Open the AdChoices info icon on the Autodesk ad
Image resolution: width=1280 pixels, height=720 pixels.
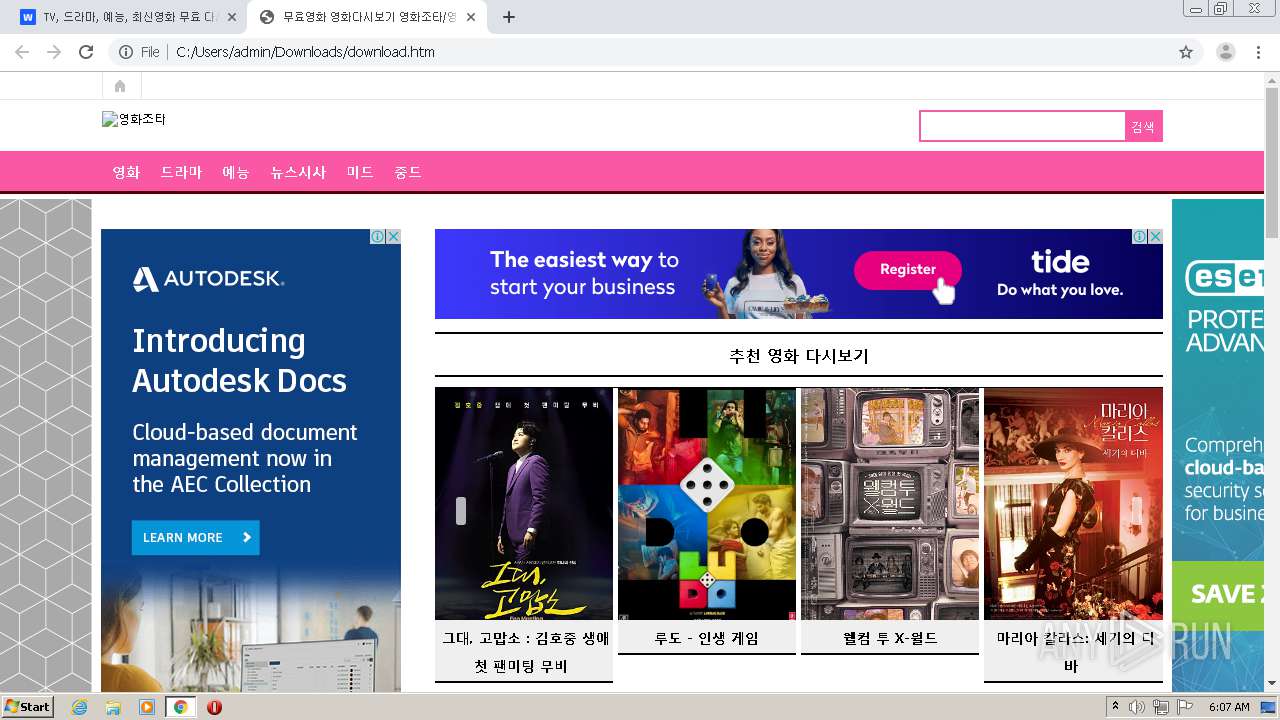[377, 237]
